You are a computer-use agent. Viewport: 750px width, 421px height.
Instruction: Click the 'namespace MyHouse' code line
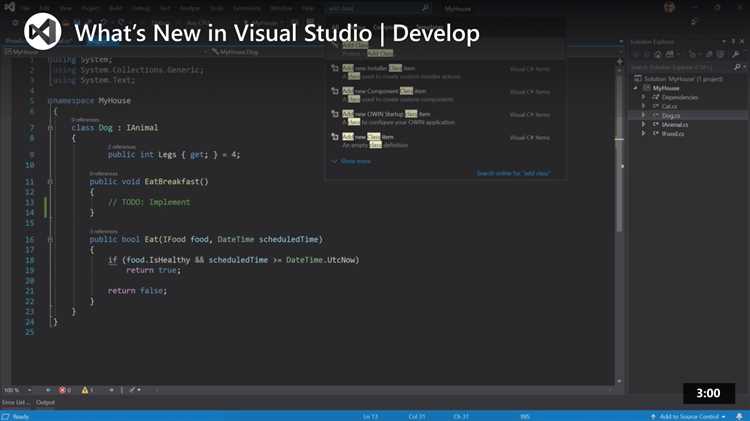89,100
